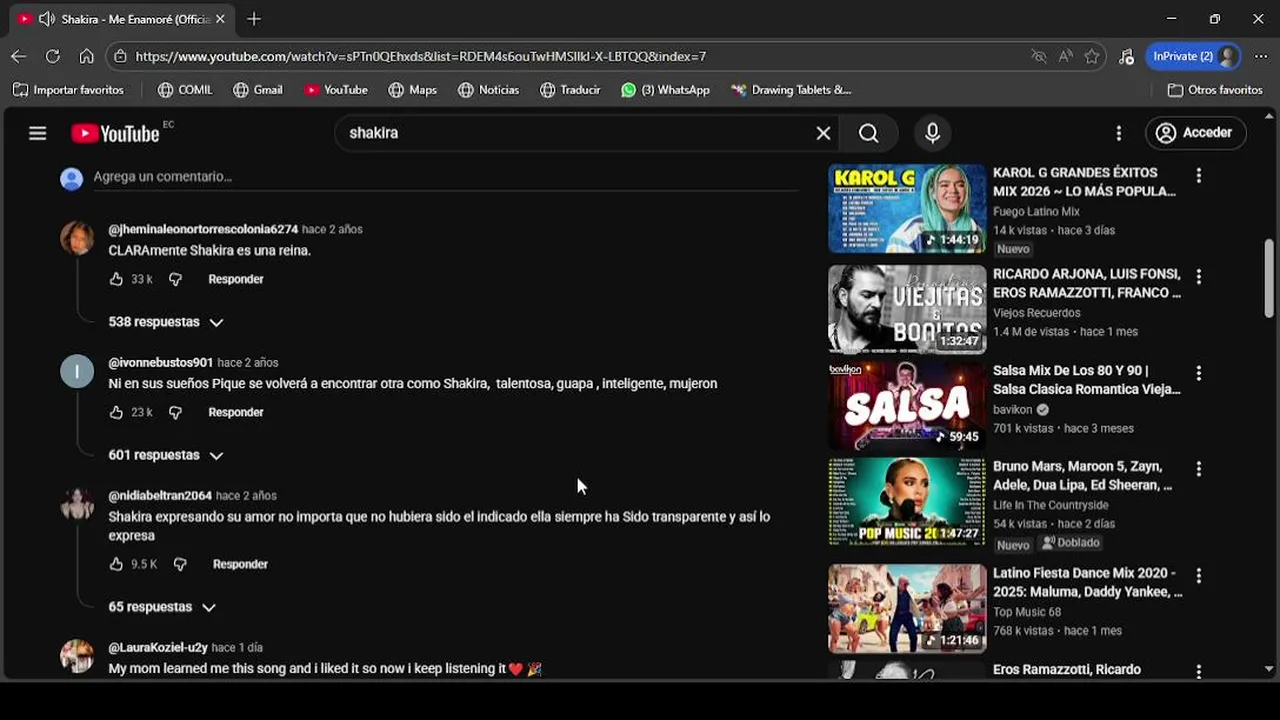Image resolution: width=1280 pixels, height=720 pixels.
Task: Open WhatsApp bookmark
Action: (666, 90)
